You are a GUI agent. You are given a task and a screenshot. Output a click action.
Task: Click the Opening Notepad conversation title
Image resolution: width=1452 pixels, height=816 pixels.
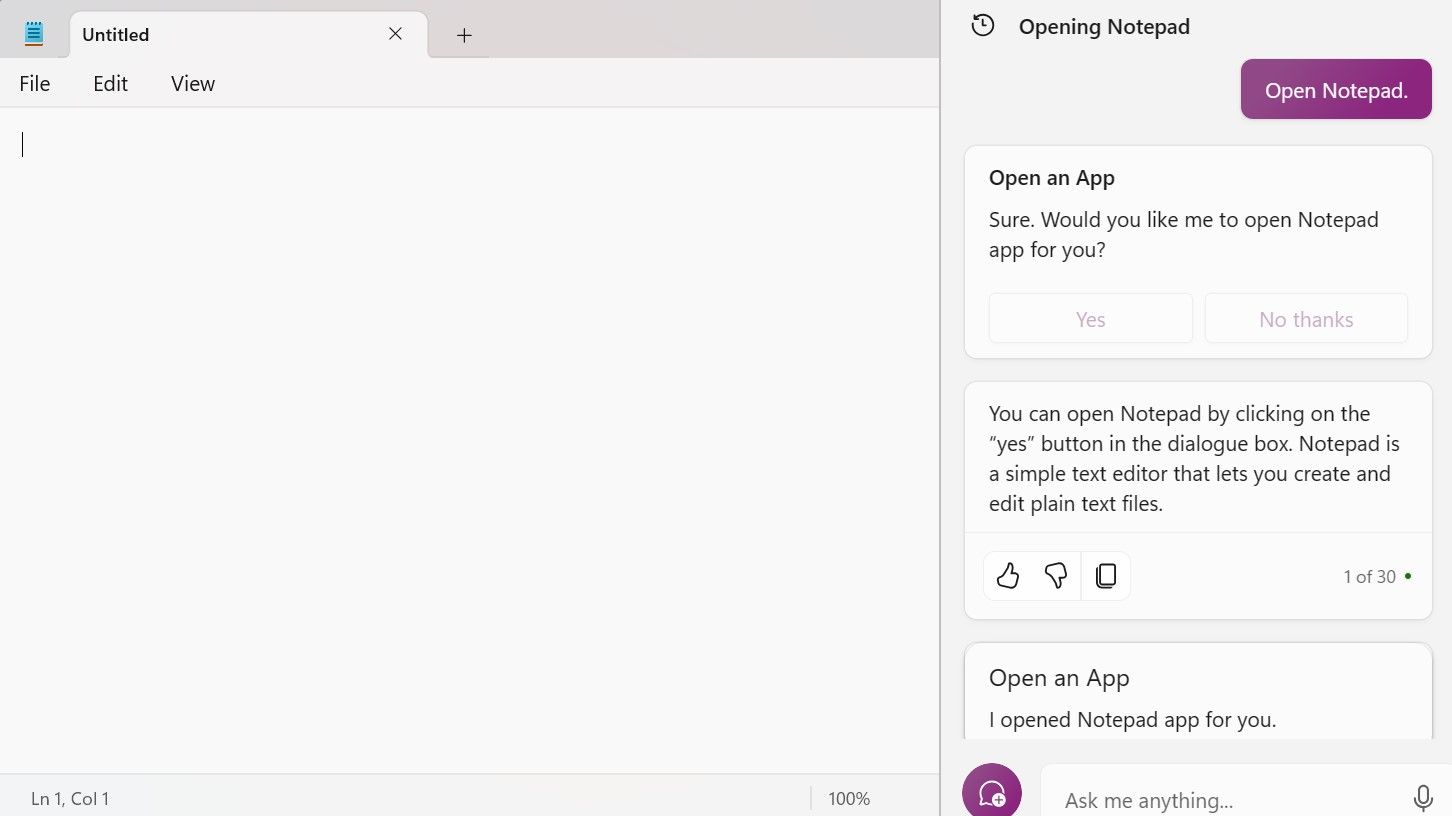(x=1104, y=27)
